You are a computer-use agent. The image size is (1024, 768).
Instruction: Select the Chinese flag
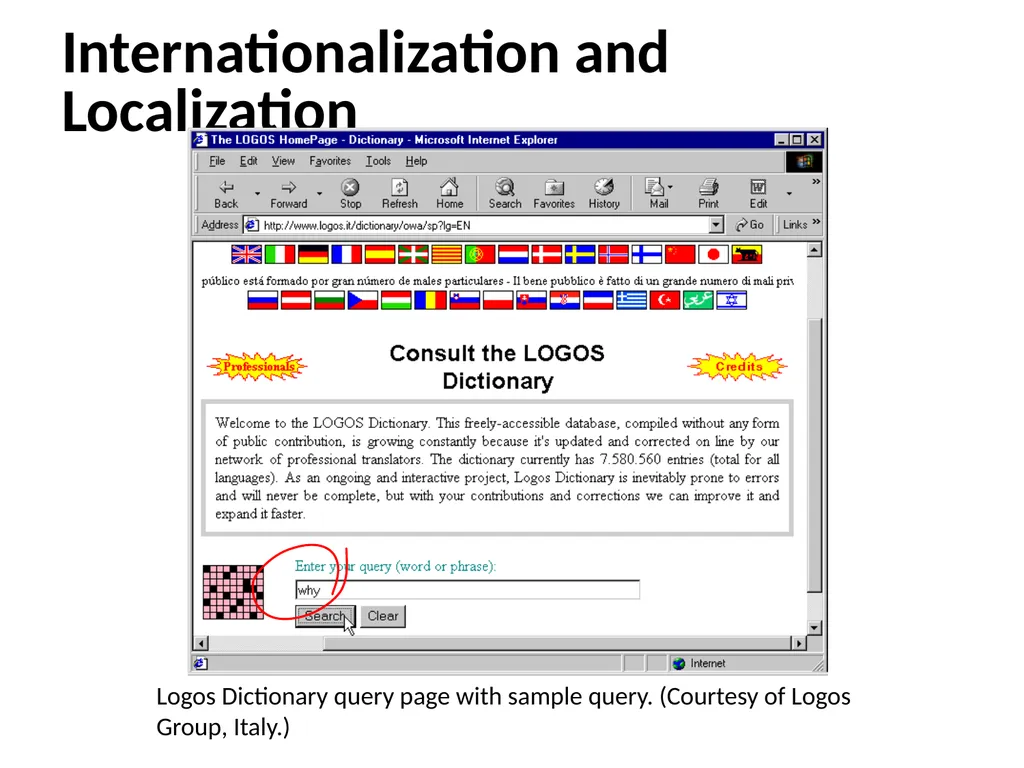tap(680, 255)
